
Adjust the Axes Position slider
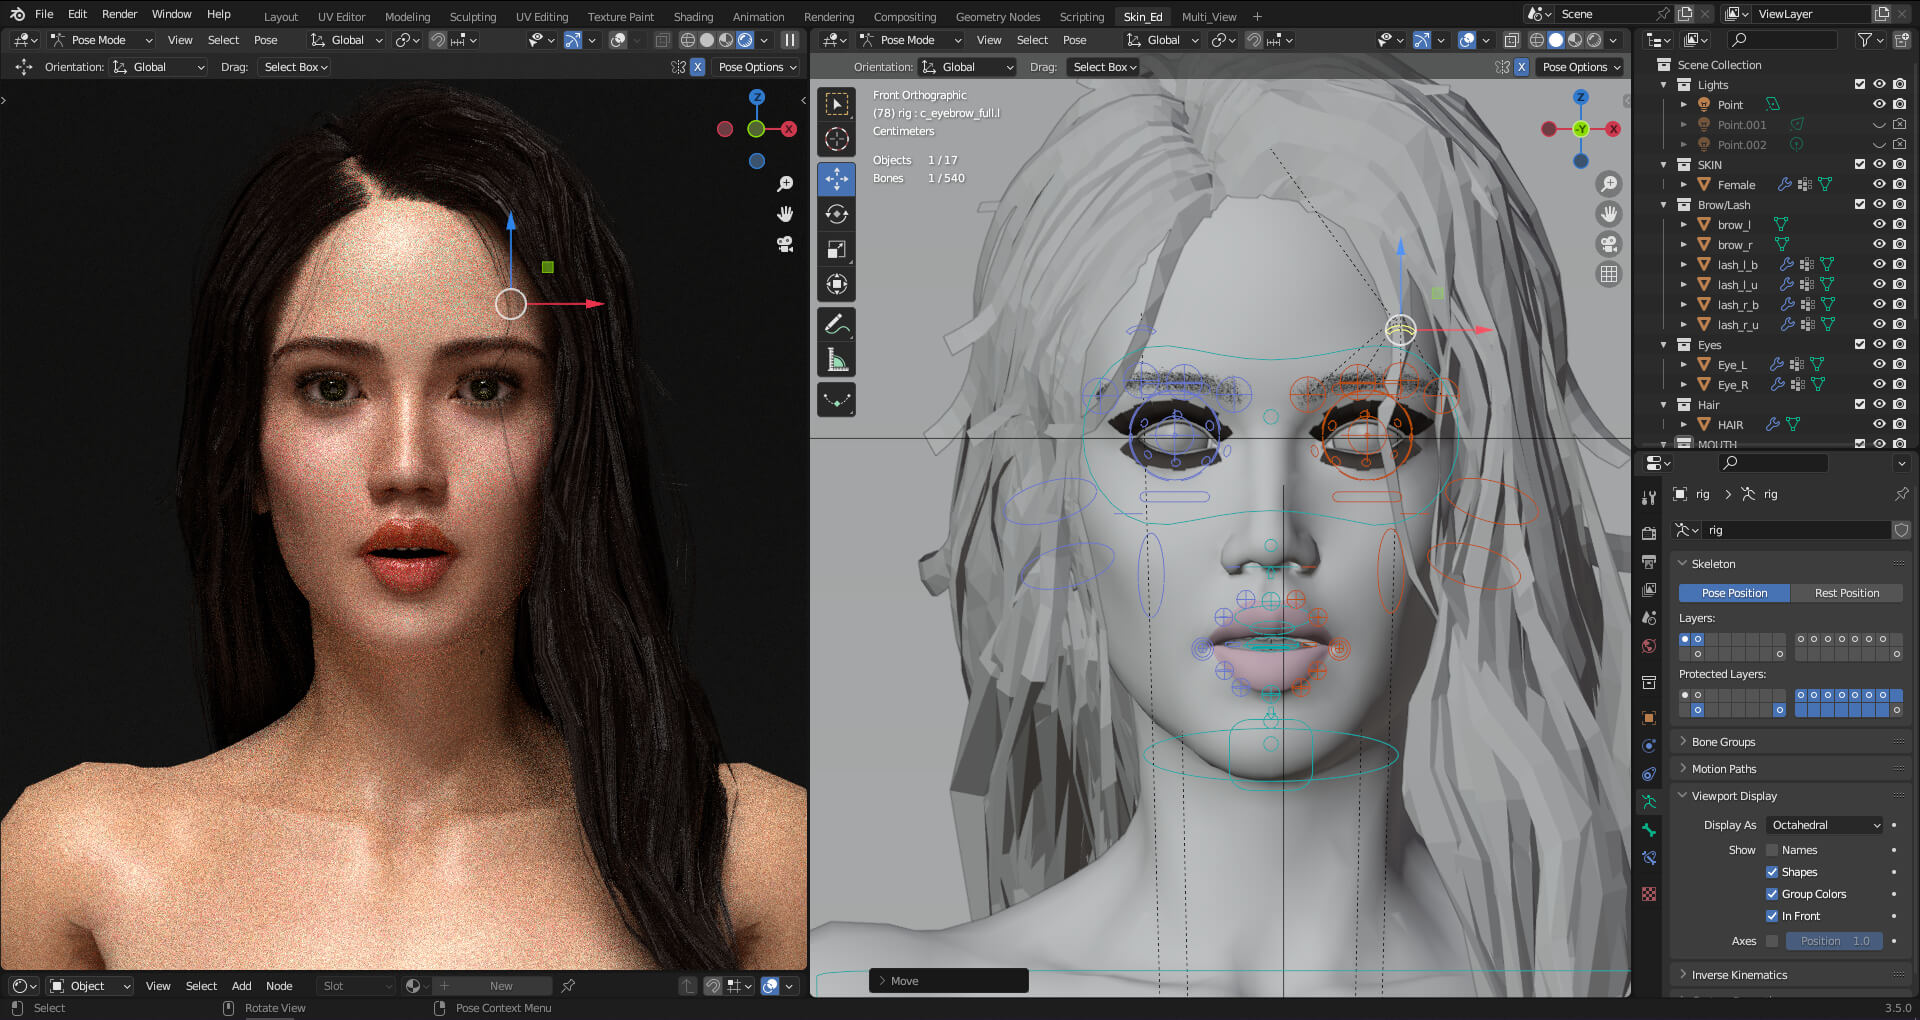coord(1834,942)
